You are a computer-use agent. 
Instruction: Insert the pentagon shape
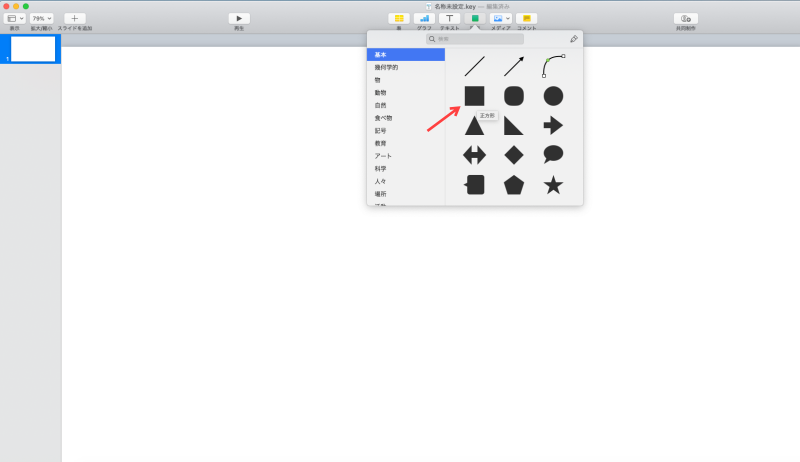[x=513, y=185]
